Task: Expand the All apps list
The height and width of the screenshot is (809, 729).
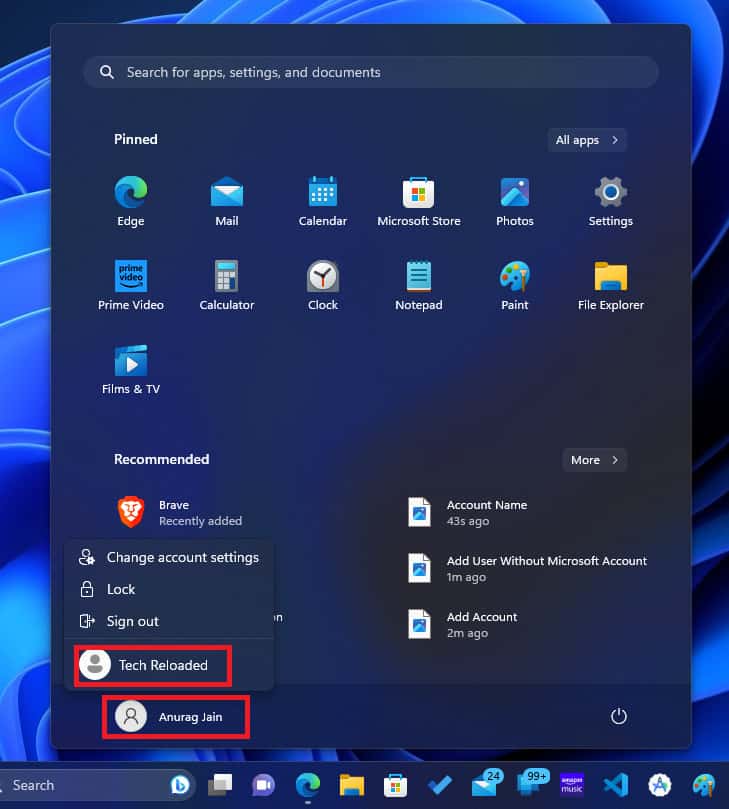Action: 587,140
